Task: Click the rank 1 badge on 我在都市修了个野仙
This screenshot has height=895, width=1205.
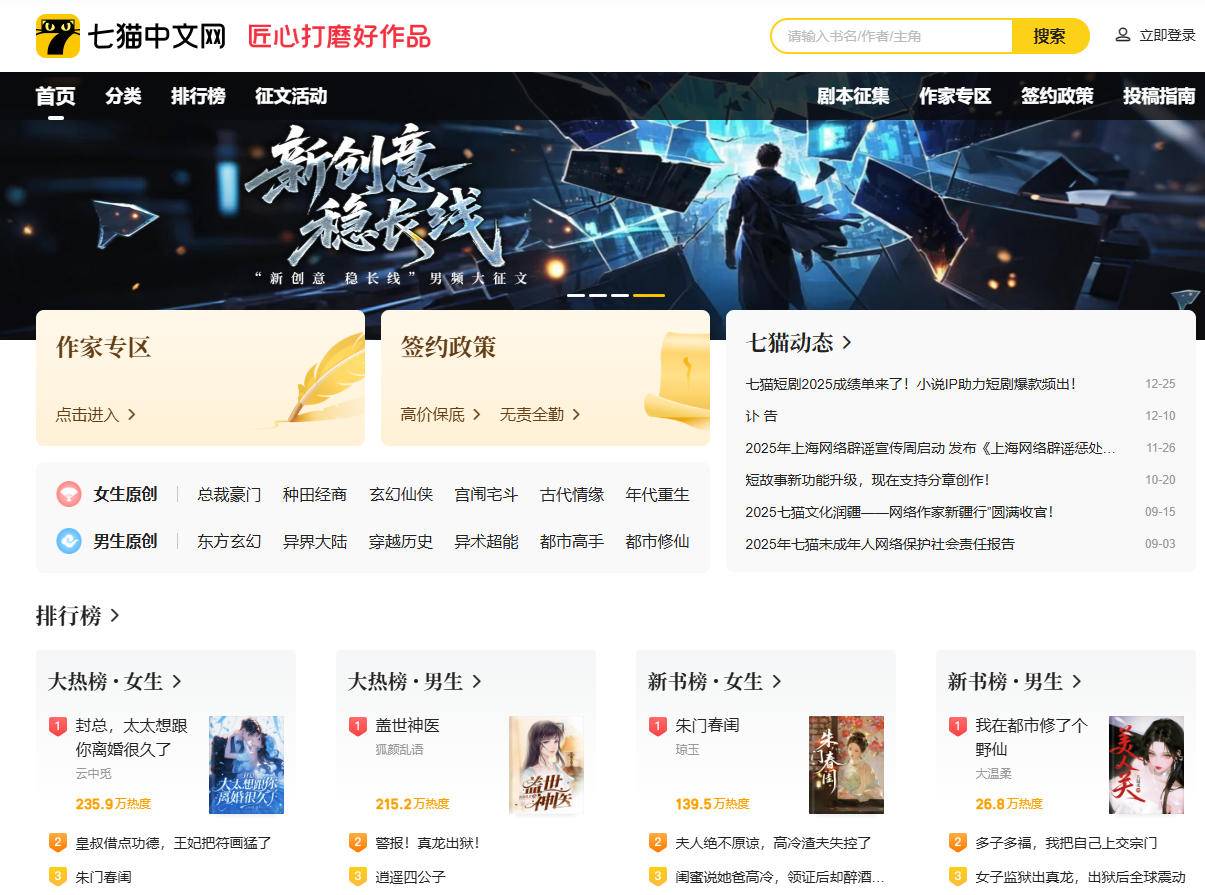Action: (x=958, y=725)
